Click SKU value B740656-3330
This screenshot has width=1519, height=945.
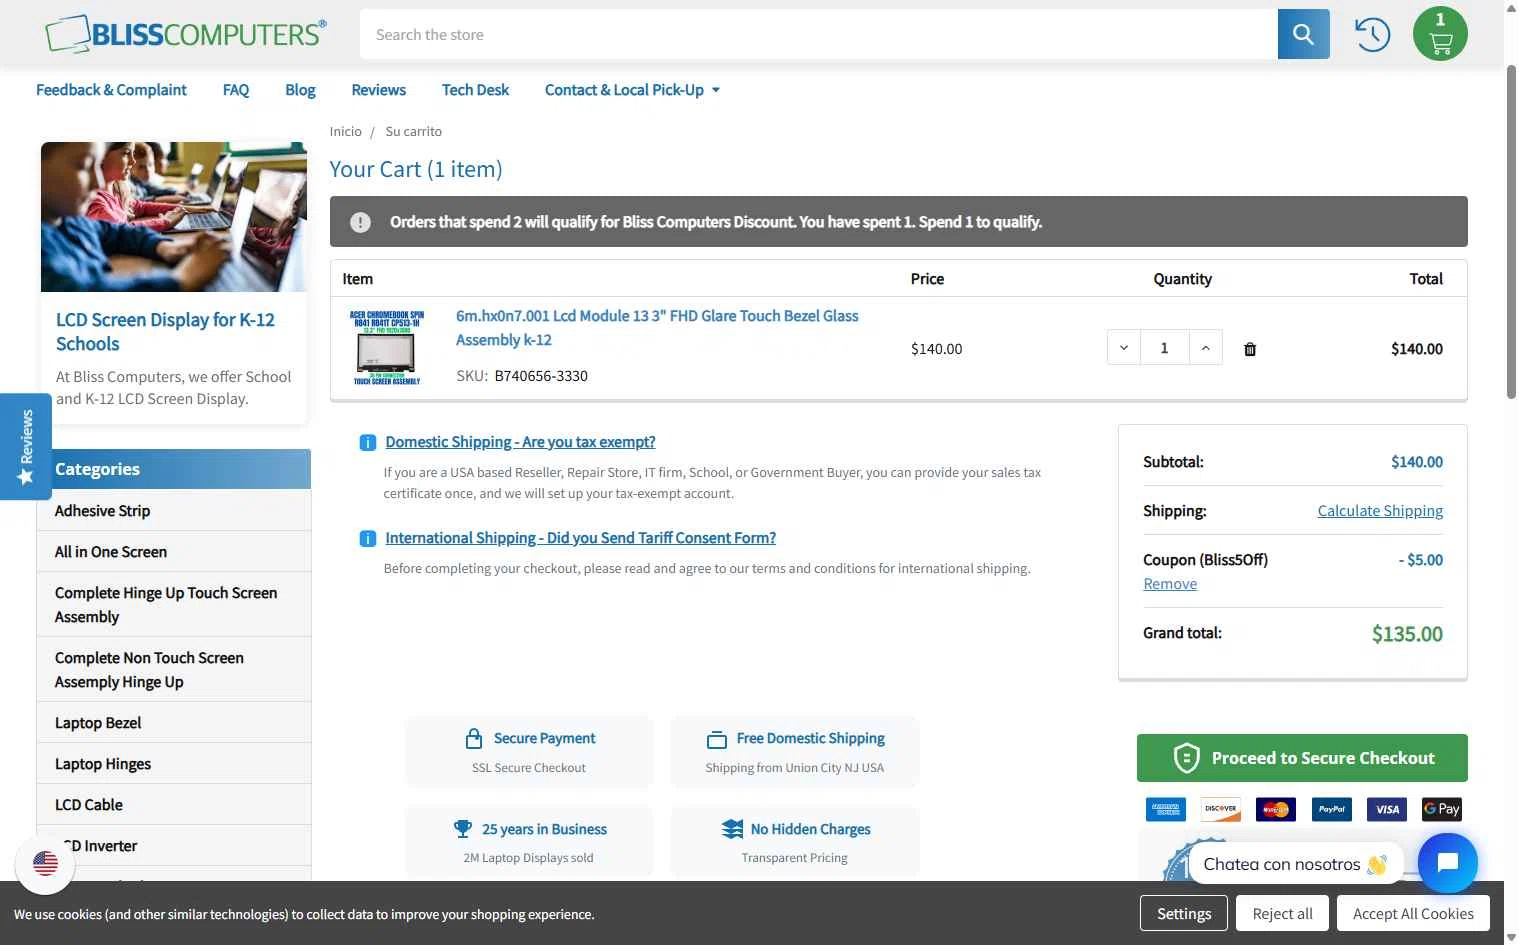pyautogui.click(x=541, y=376)
